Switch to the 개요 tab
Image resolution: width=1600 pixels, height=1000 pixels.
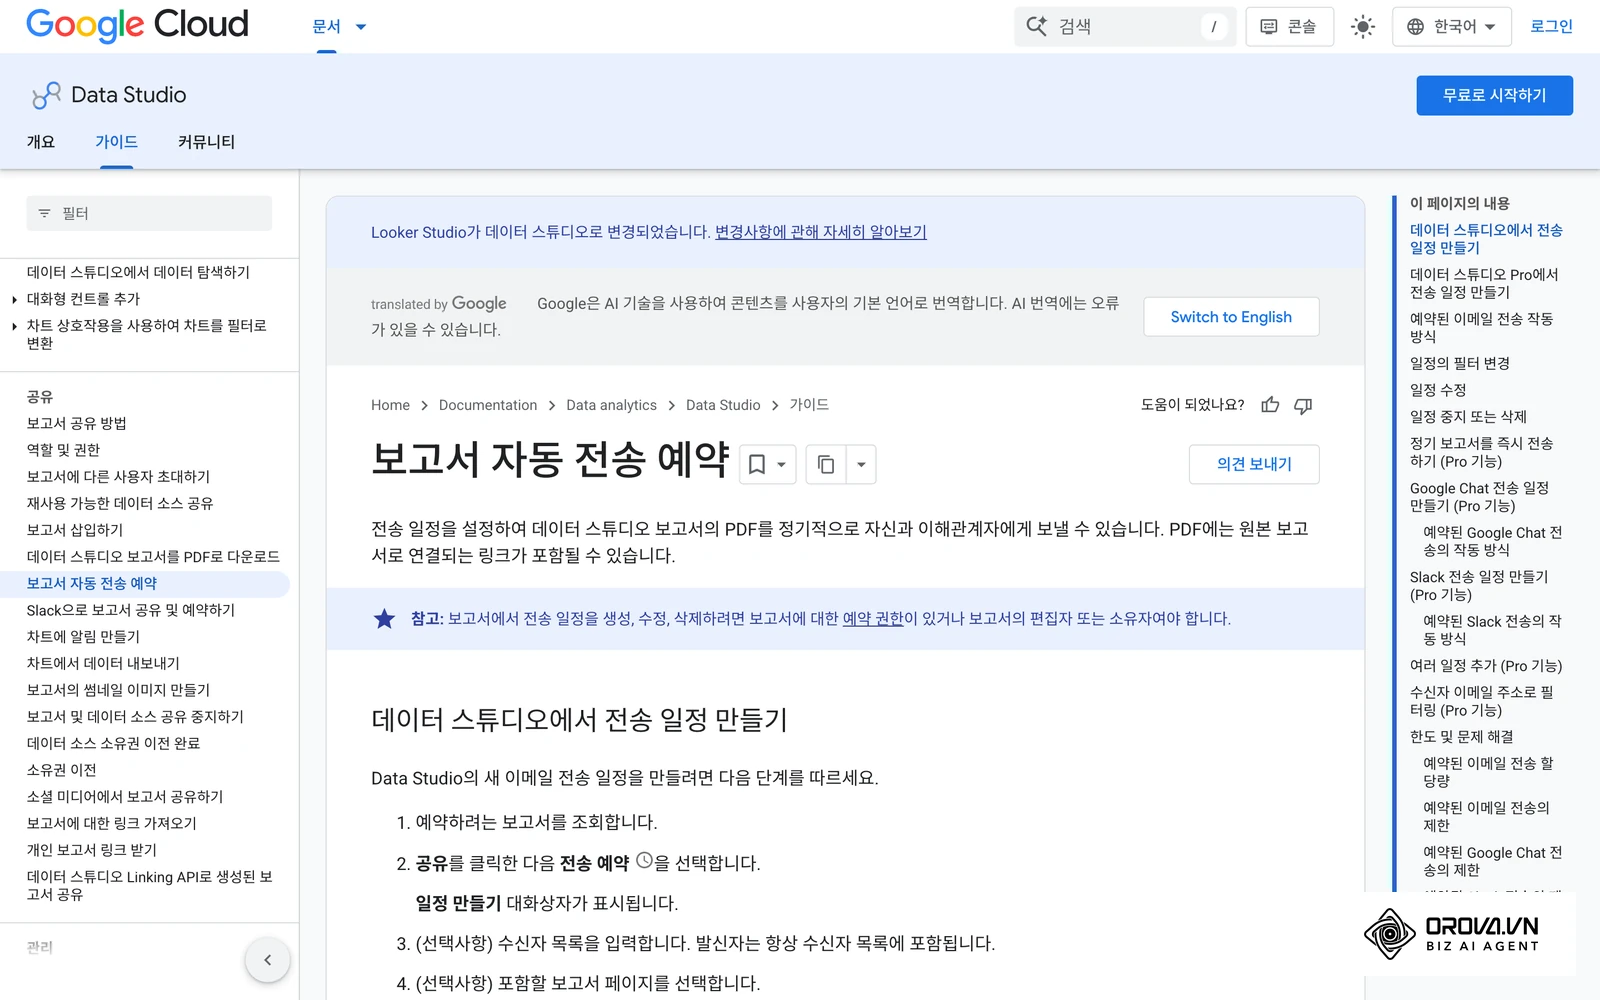41,142
